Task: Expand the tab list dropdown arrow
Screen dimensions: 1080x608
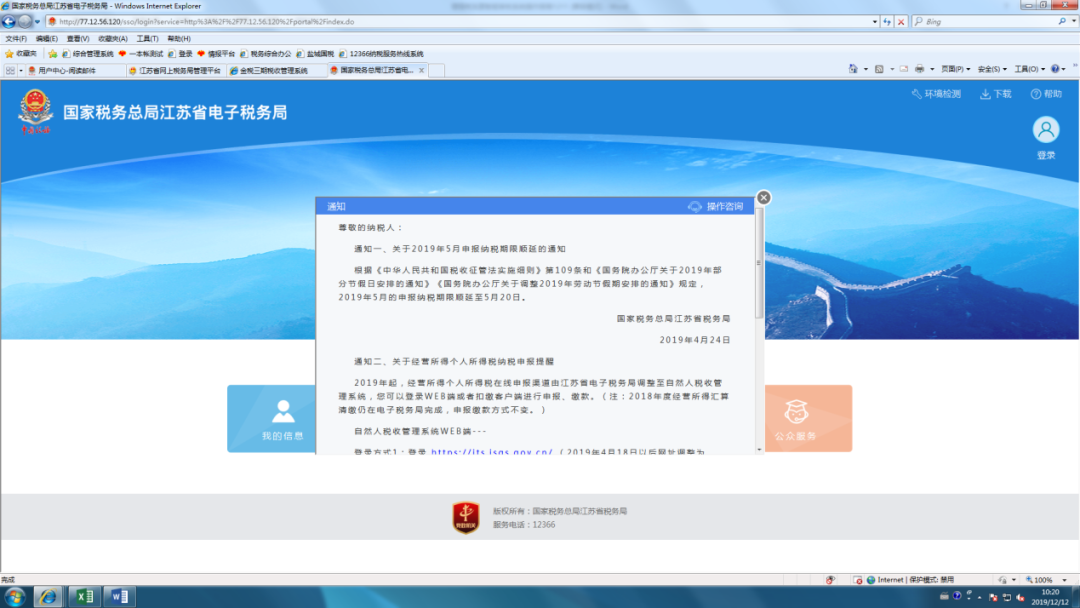Action: pos(21,70)
